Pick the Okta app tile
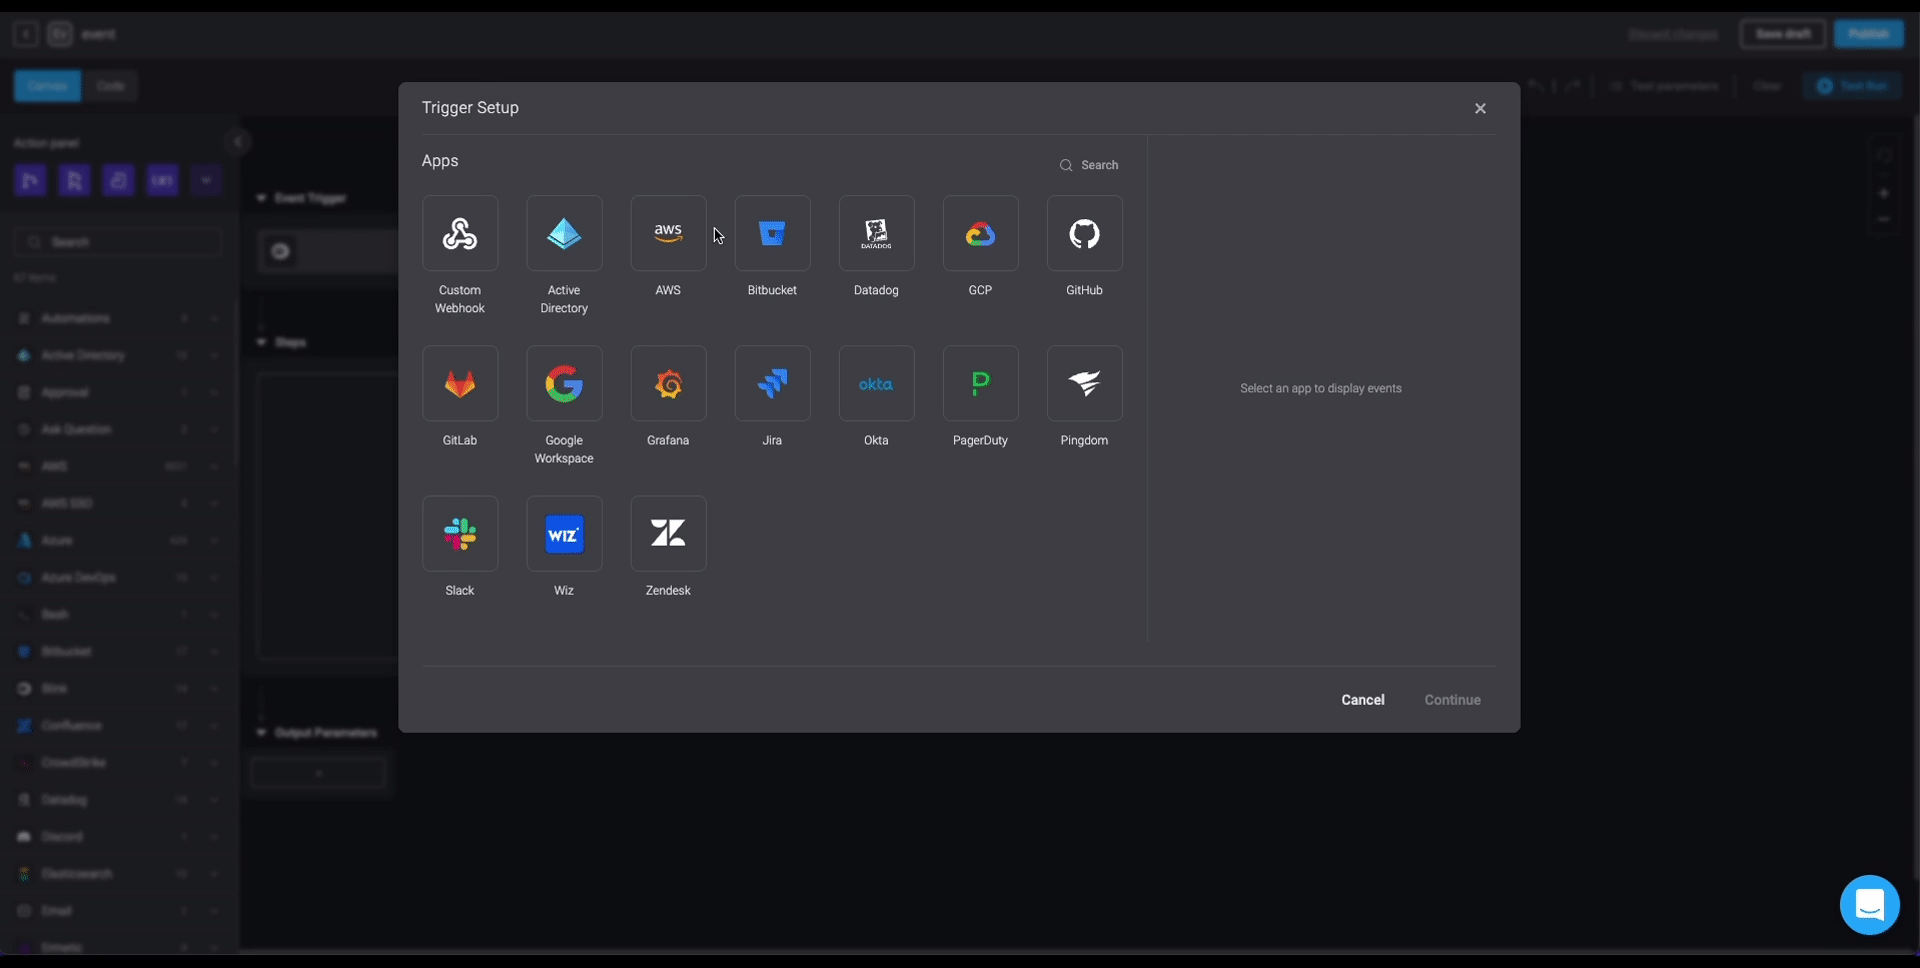 coord(876,384)
